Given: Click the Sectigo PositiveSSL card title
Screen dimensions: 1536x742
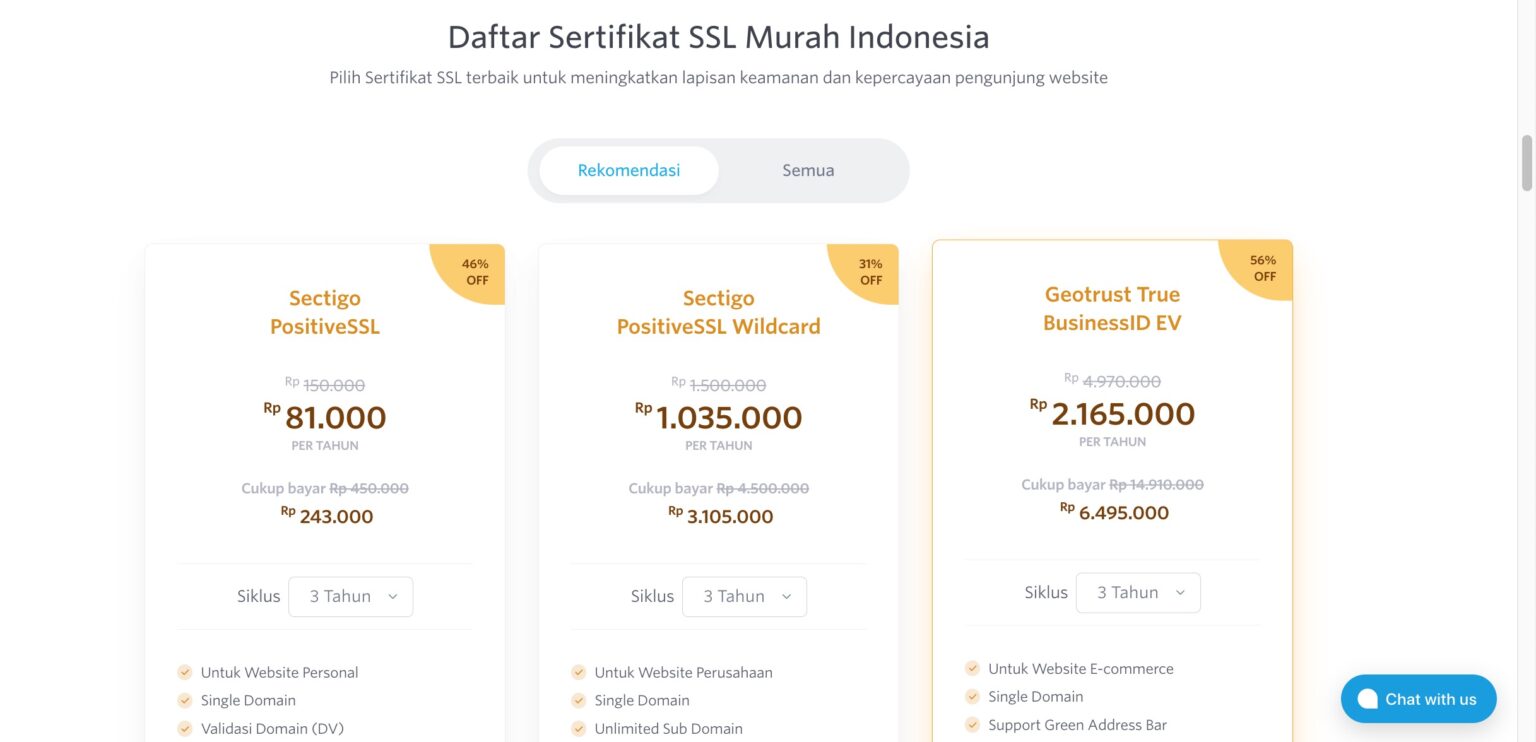Looking at the screenshot, I should click(324, 311).
